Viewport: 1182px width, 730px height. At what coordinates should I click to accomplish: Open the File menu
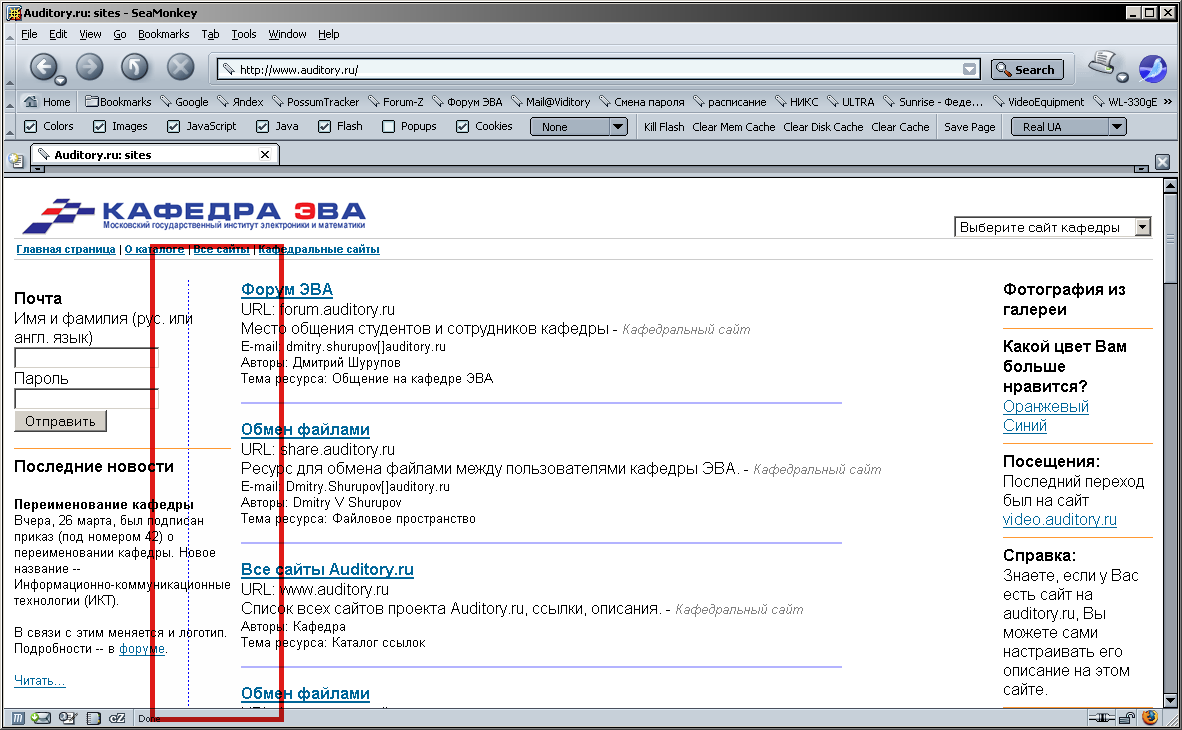point(29,34)
